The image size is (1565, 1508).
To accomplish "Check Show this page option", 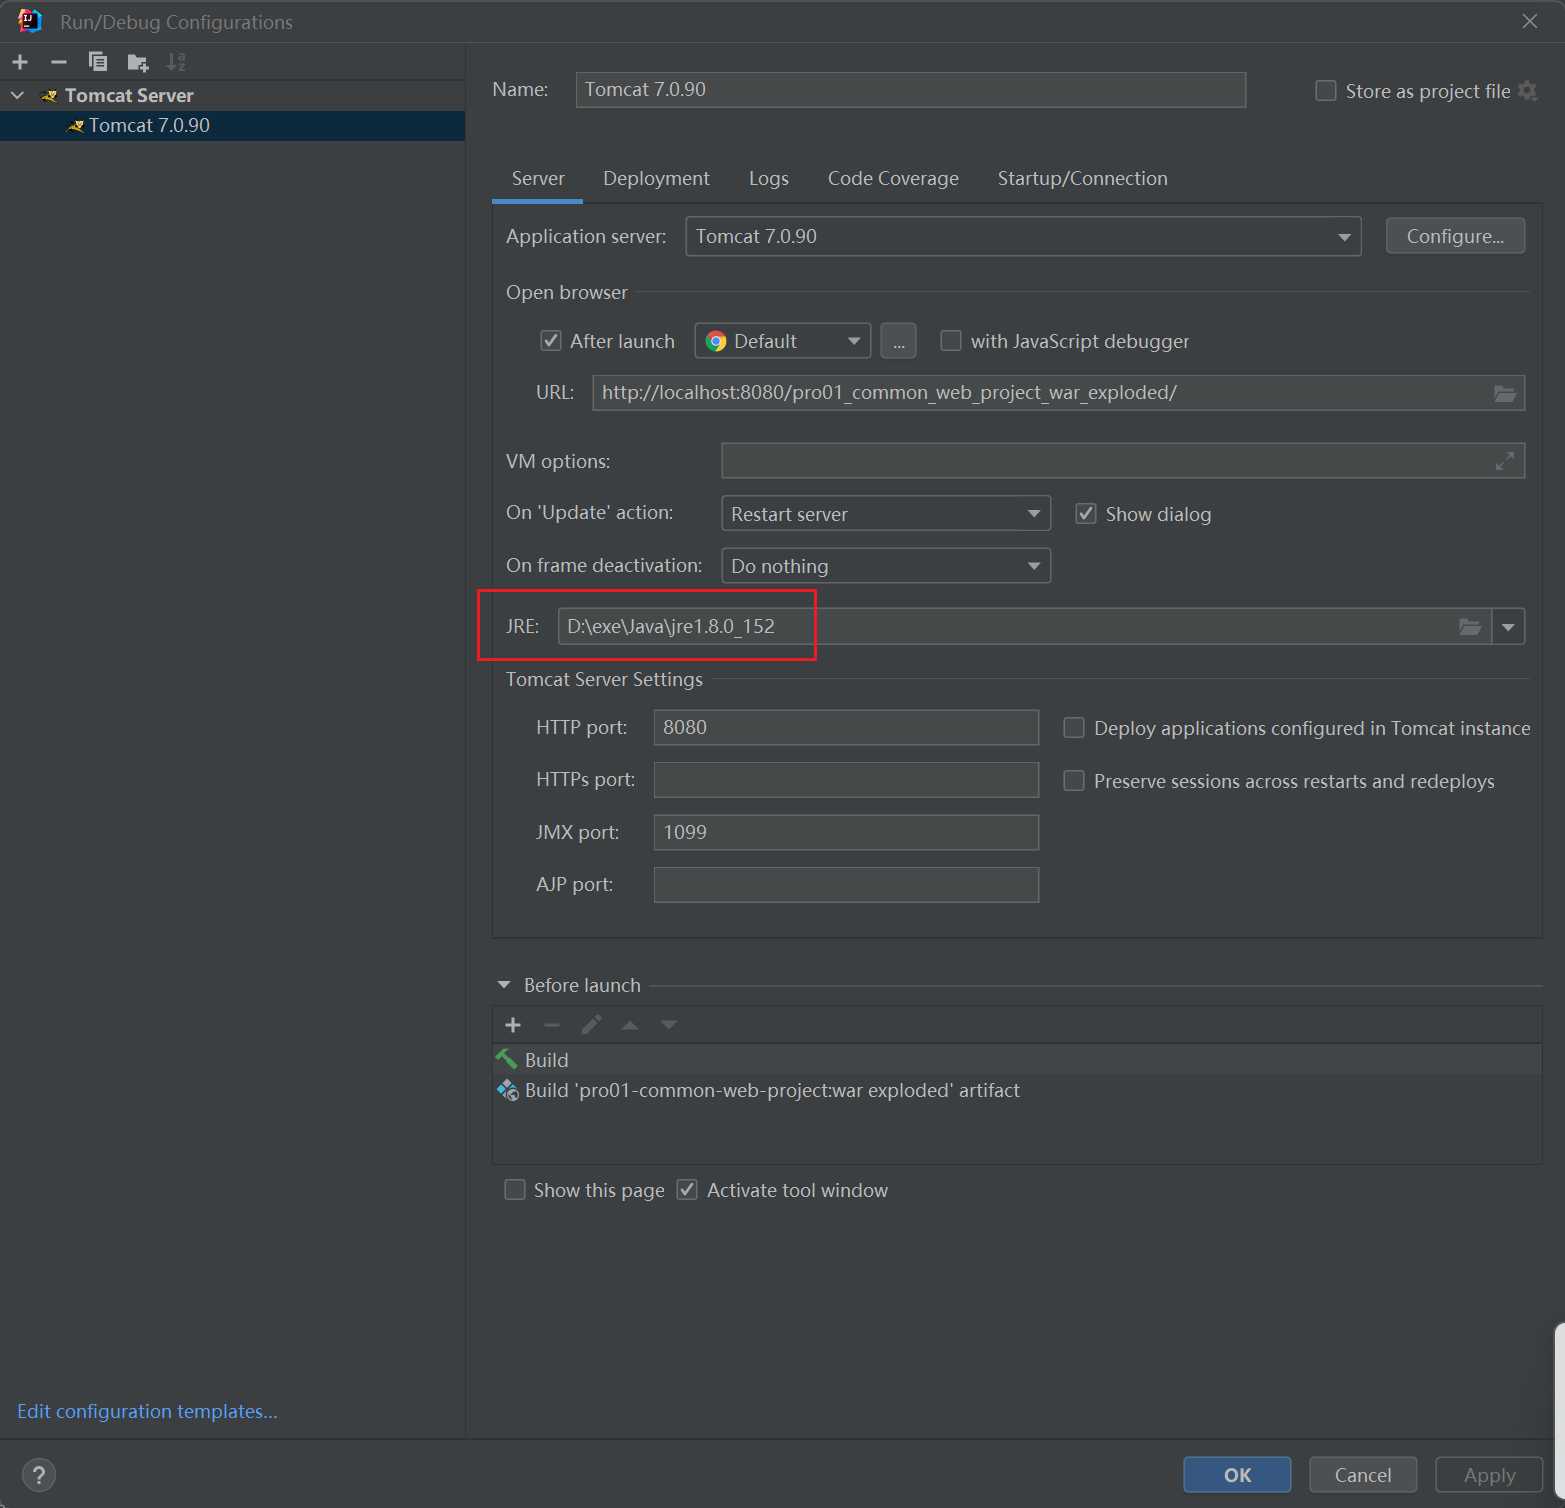I will (515, 1190).
